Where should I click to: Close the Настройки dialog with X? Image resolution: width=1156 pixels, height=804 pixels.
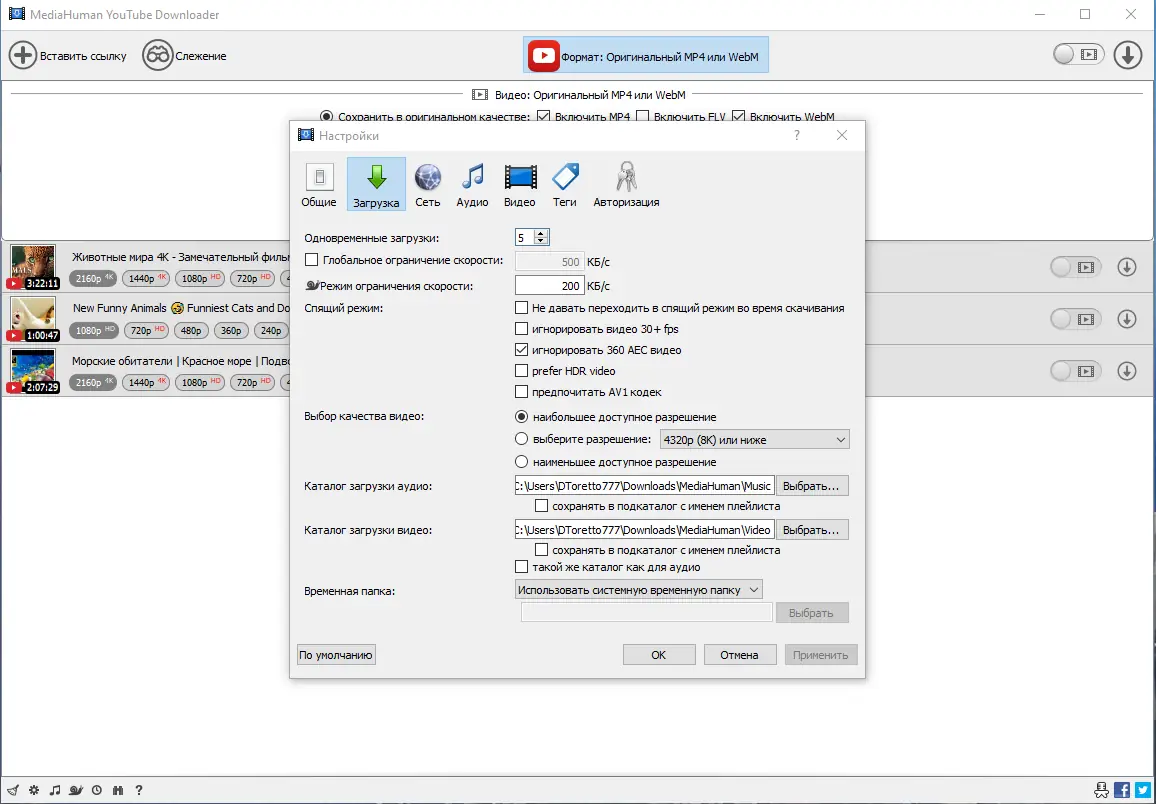coord(842,135)
